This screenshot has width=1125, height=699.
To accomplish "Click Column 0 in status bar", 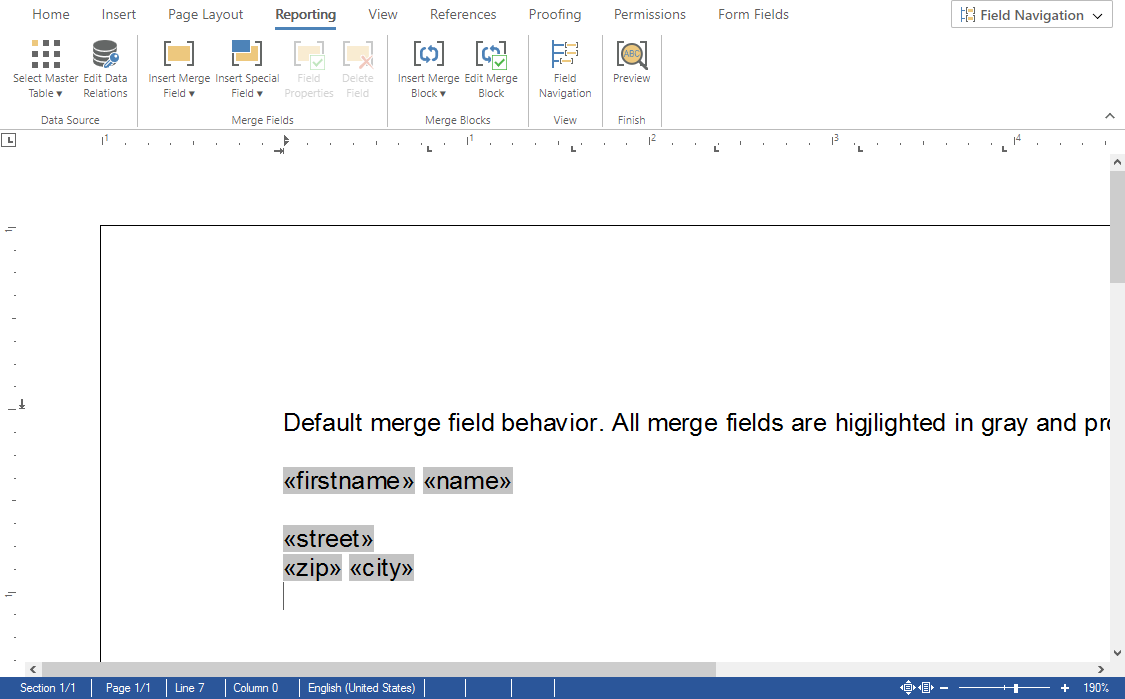I will pos(255,688).
